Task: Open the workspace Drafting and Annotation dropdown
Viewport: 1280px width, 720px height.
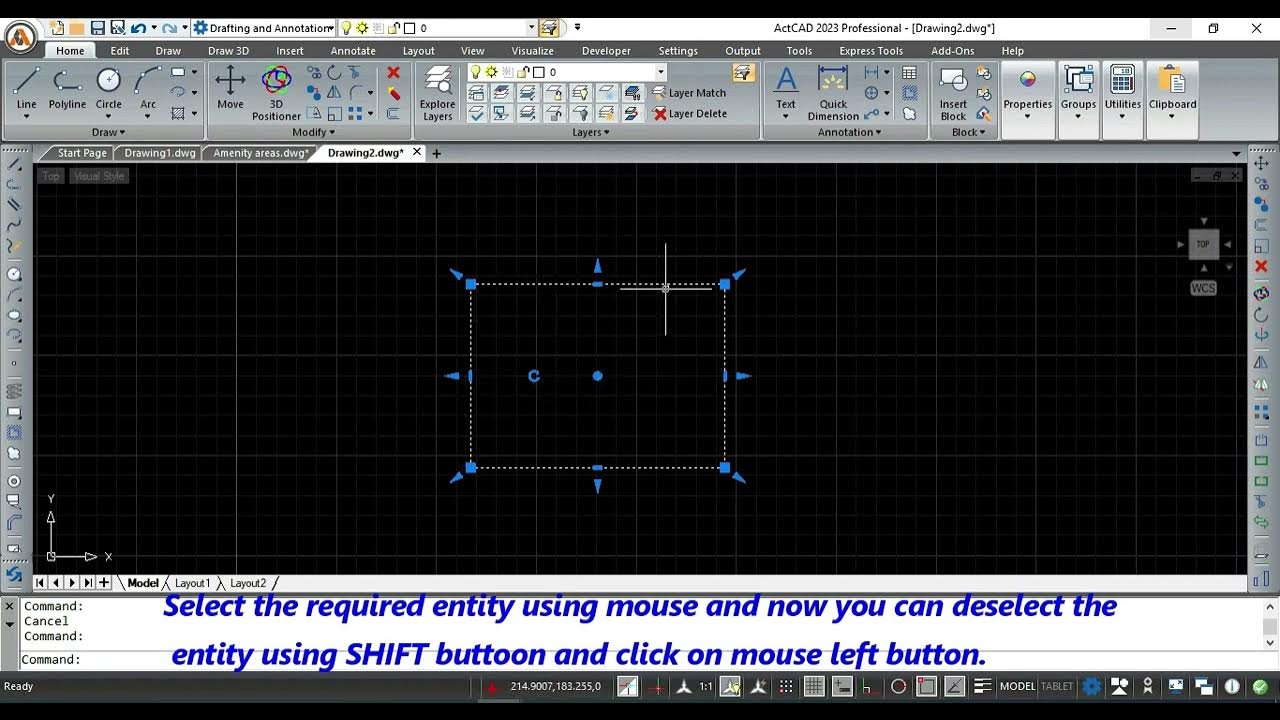Action: pyautogui.click(x=263, y=28)
